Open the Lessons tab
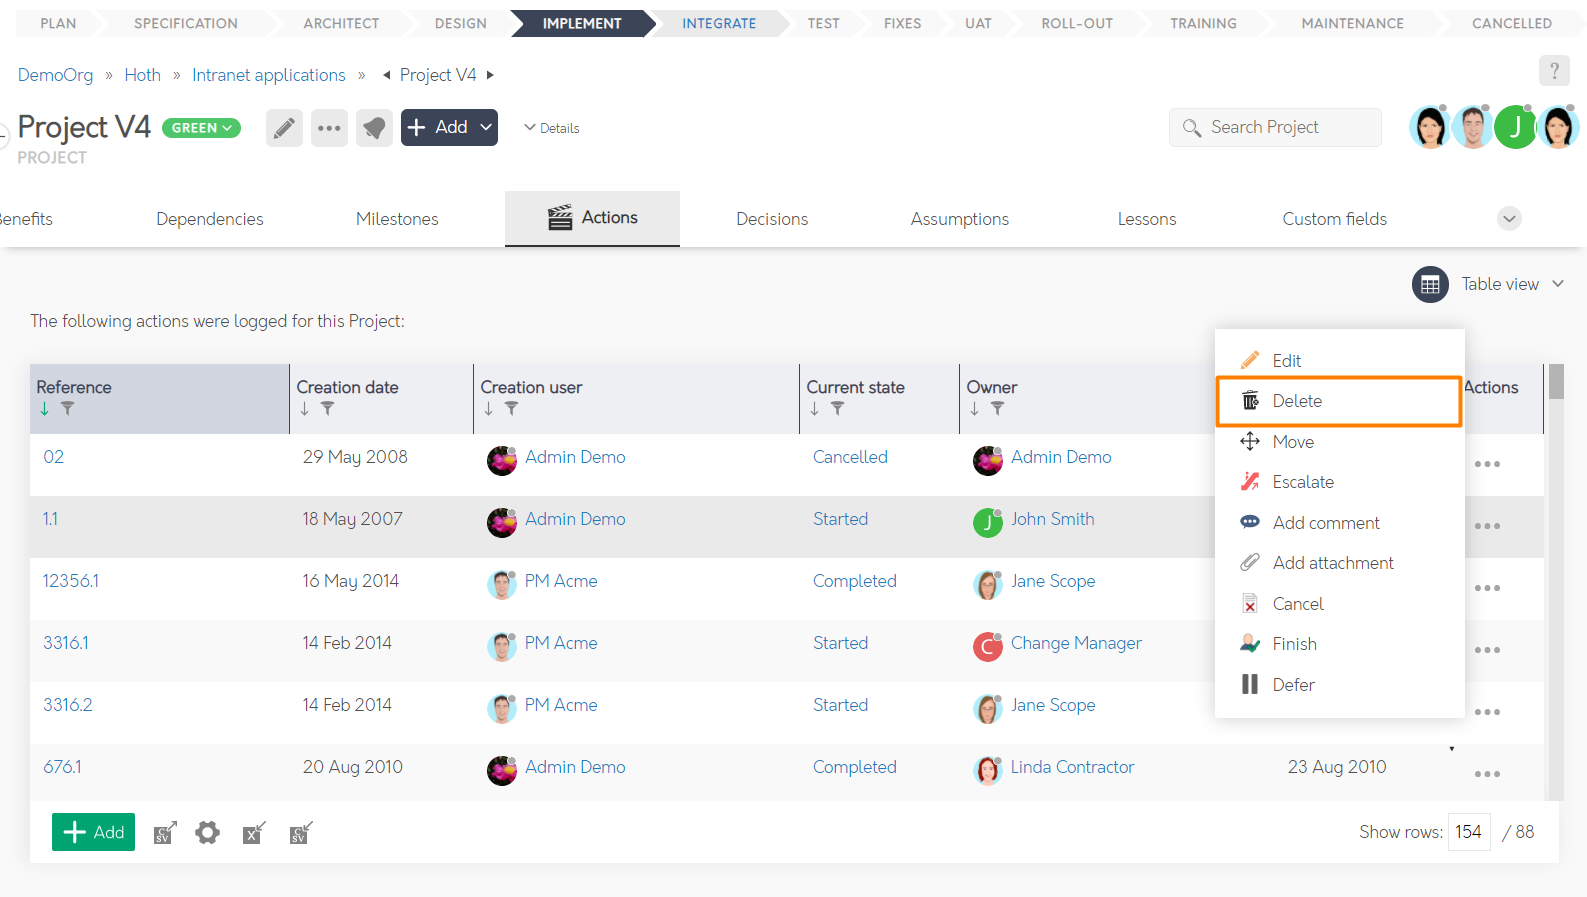Viewport: 1587px width, 897px height. (x=1147, y=219)
